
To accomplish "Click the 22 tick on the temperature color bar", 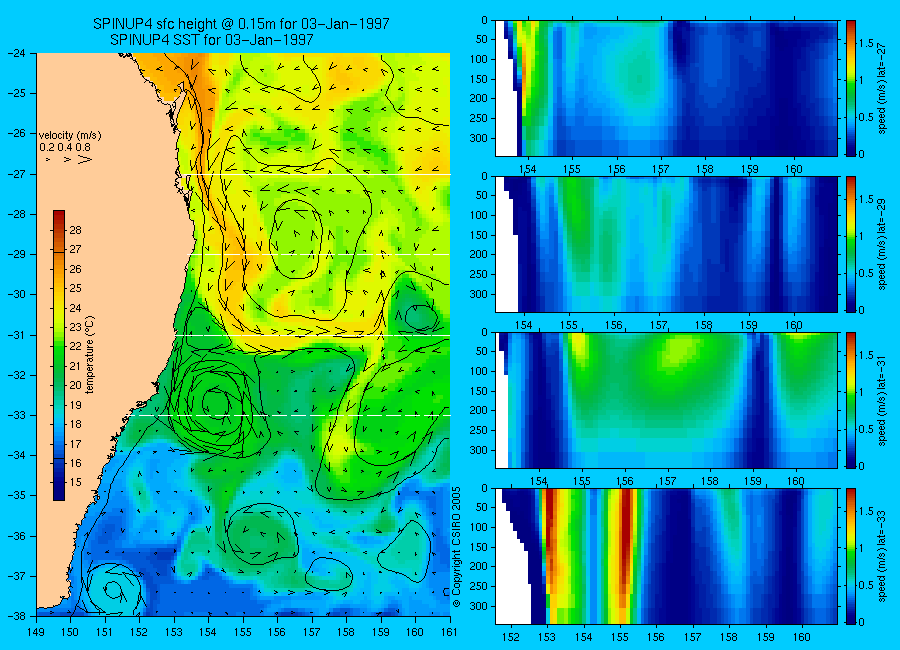I will (75, 346).
